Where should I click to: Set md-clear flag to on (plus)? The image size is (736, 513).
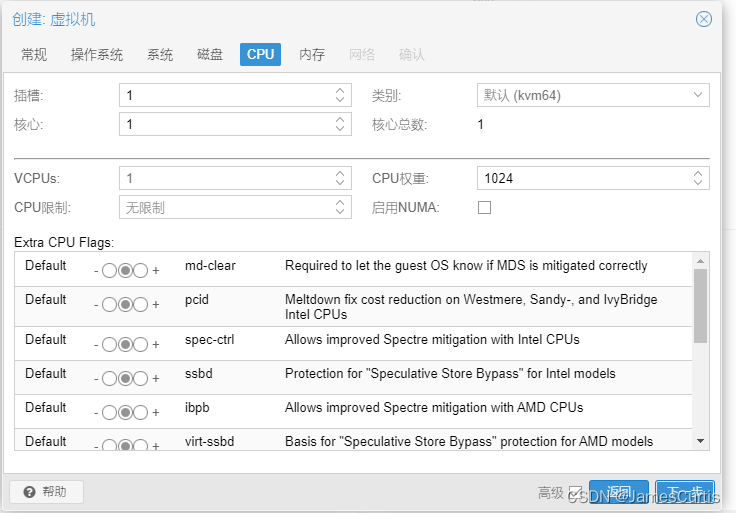pos(140,271)
